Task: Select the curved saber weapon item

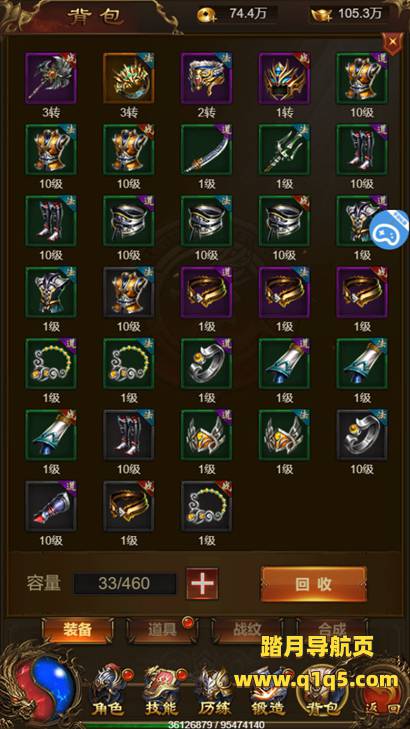Action: click(207, 150)
